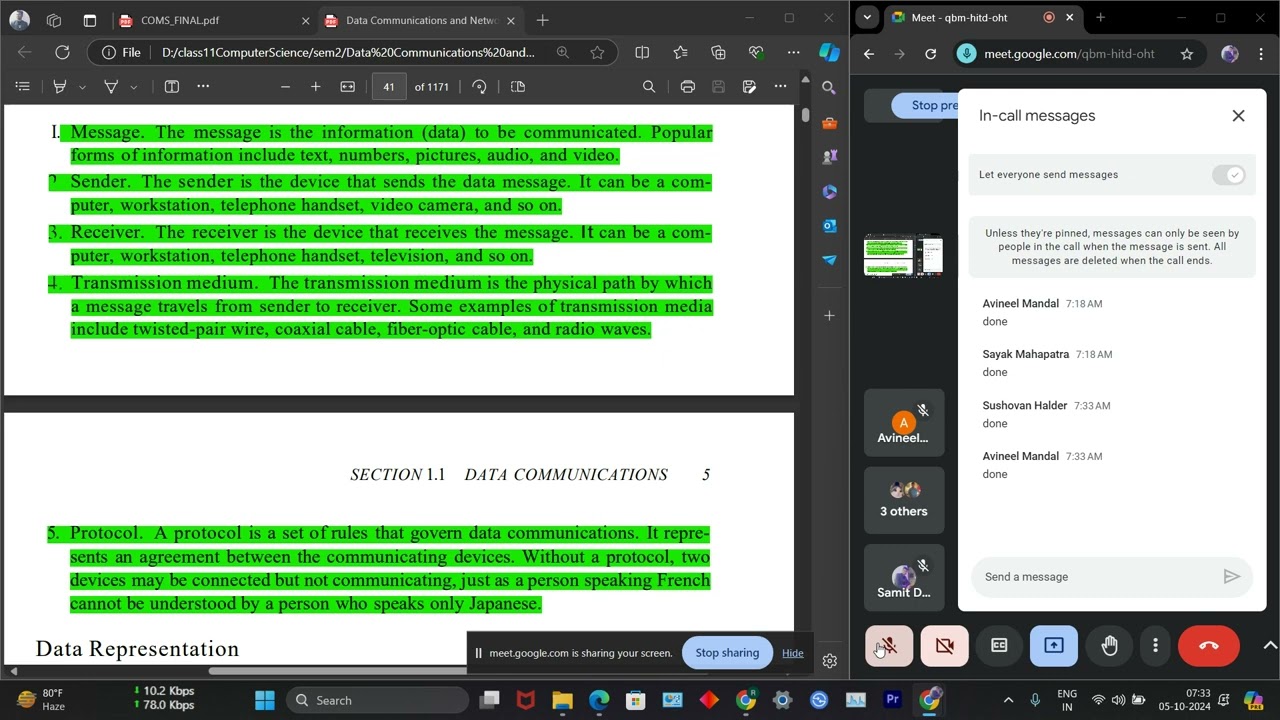Click the page number field showing 41
The image size is (1280, 720).
coord(389,87)
